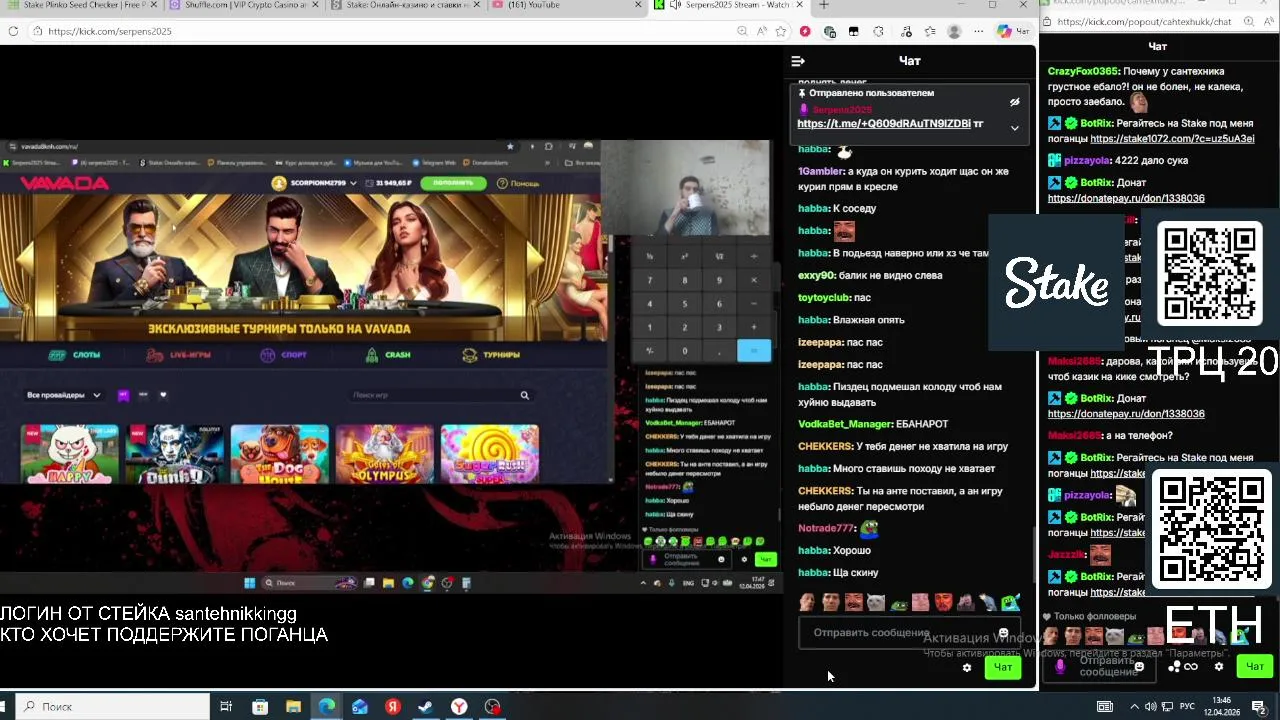Click username 1Gambler in main chat
The image size is (1280, 720).
point(821,172)
